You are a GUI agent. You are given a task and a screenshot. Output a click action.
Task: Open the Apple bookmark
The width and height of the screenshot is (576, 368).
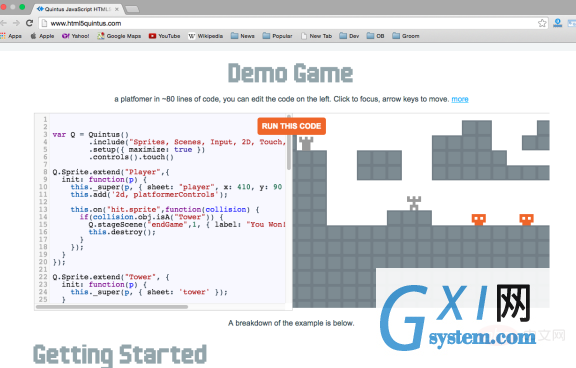pos(42,36)
